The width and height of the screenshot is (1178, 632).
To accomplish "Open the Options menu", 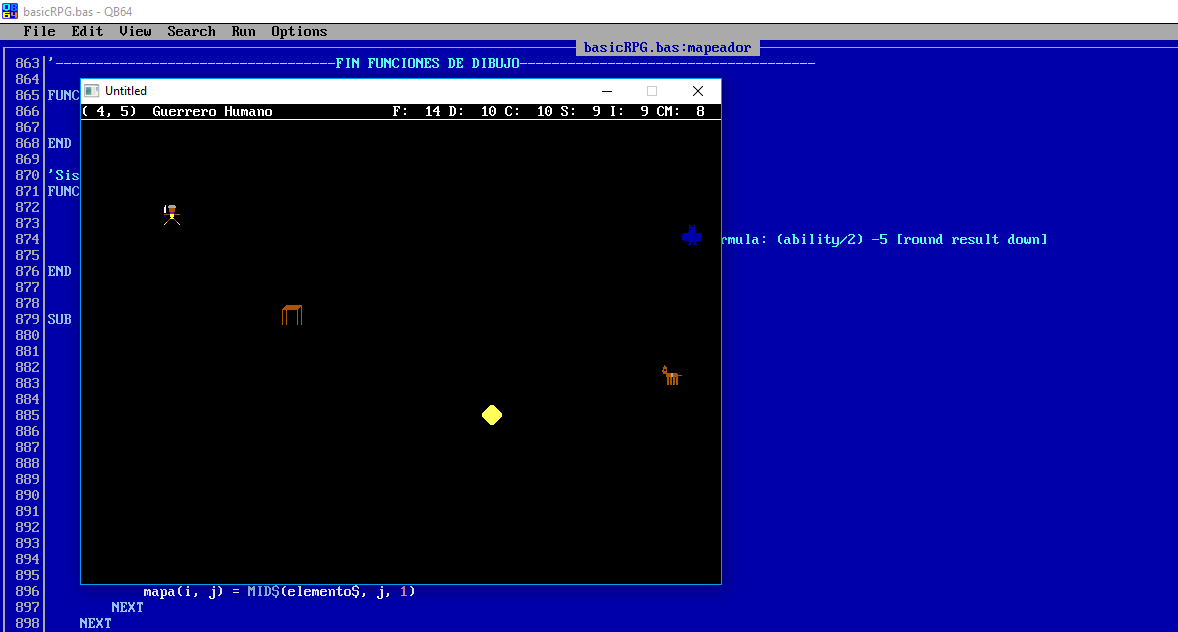I will 298,31.
